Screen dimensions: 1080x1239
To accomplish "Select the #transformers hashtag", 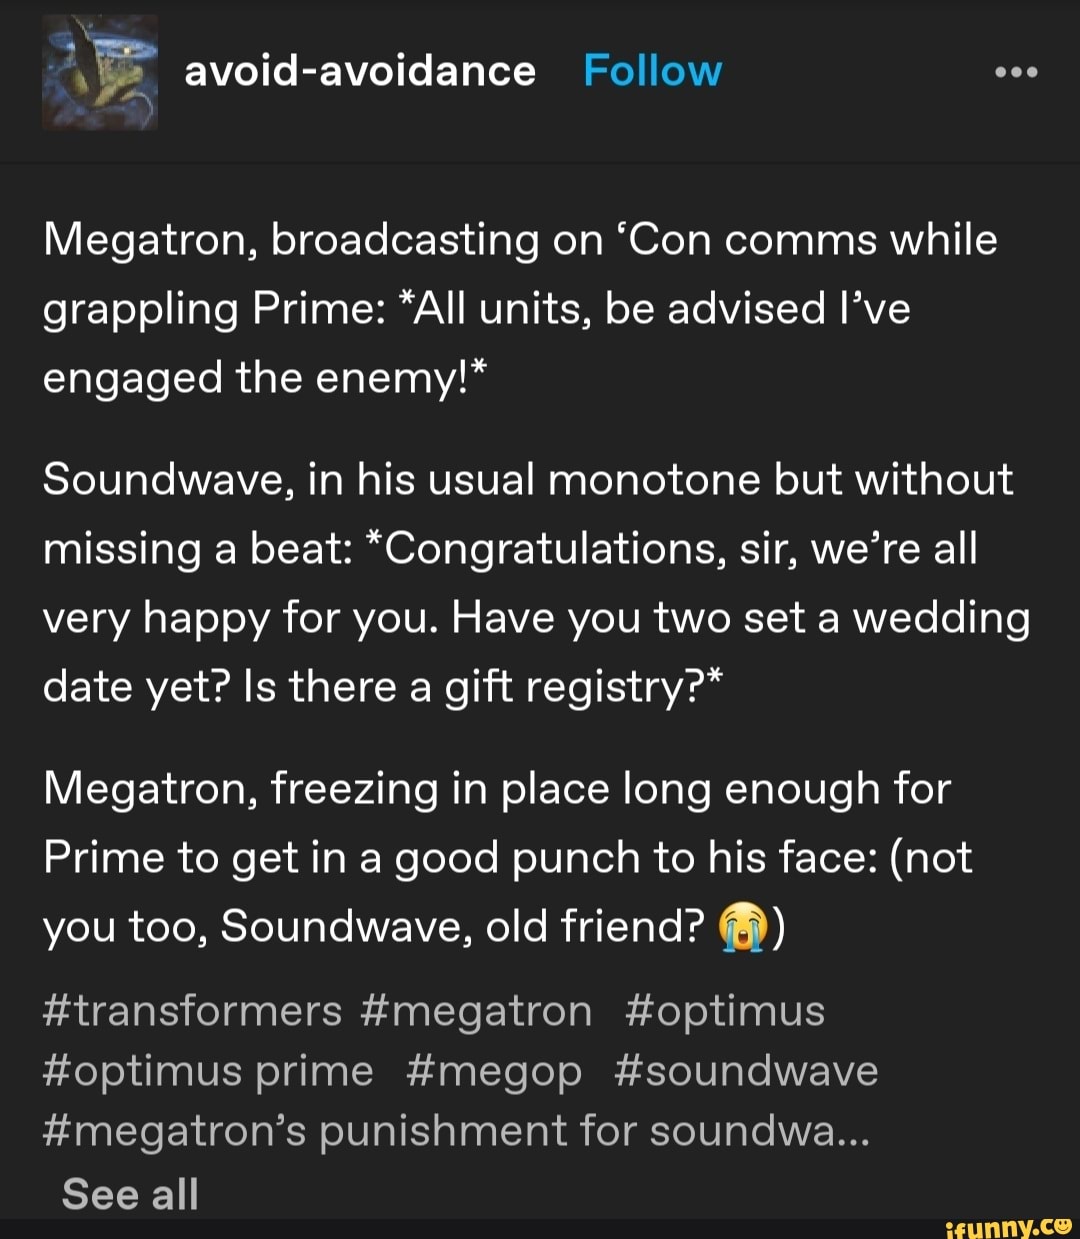I will click(x=193, y=1010).
